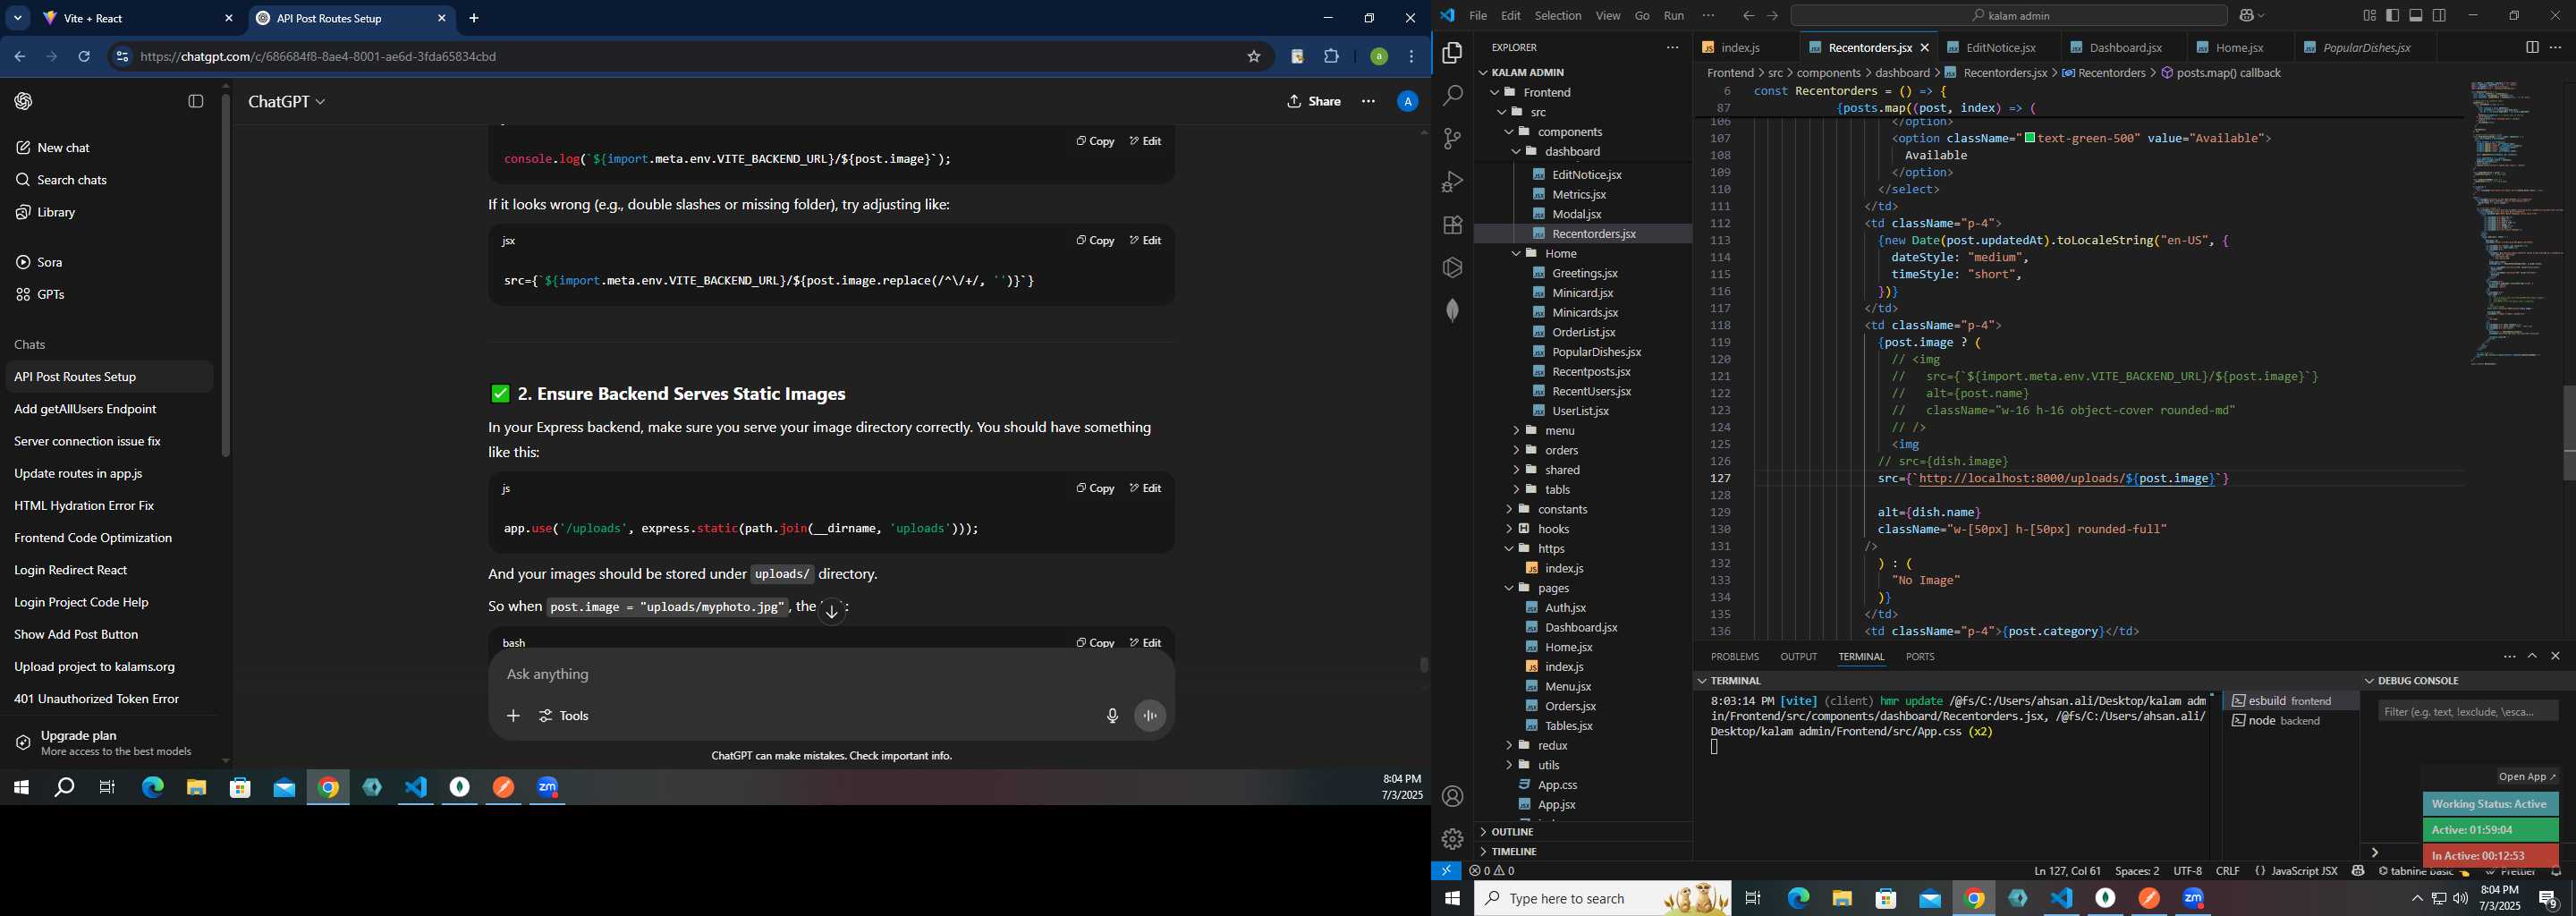Go back with VS Code navigation arrow
2576x916 pixels.
tap(1748, 15)
